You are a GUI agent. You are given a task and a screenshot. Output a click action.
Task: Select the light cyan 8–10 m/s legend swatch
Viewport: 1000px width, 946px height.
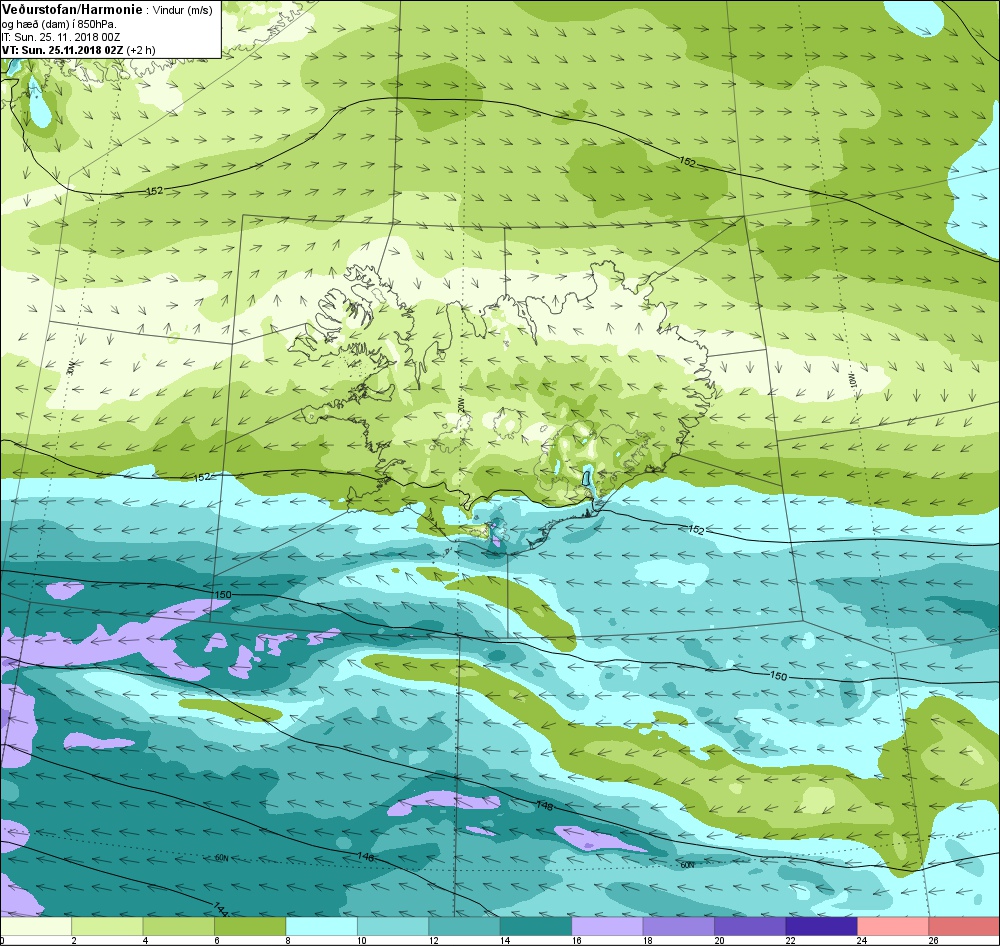coord(321,926)
